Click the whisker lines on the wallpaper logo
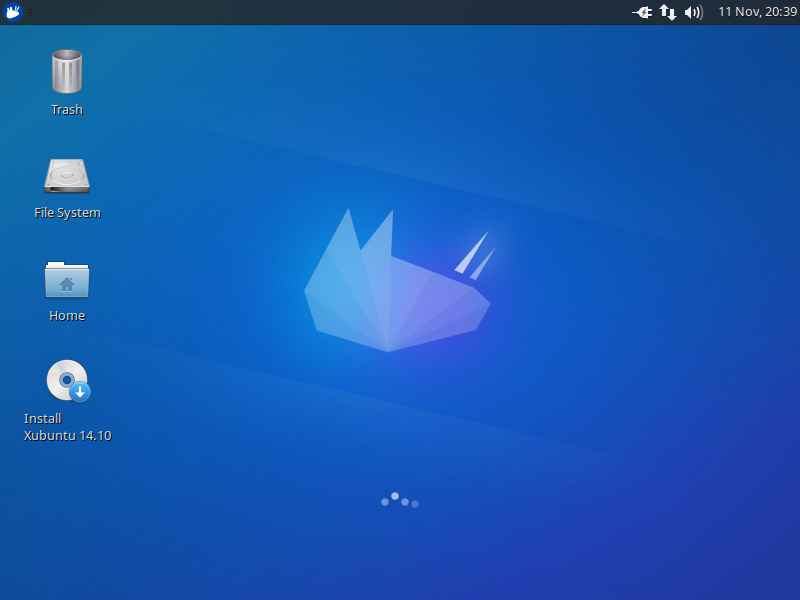 476,256
